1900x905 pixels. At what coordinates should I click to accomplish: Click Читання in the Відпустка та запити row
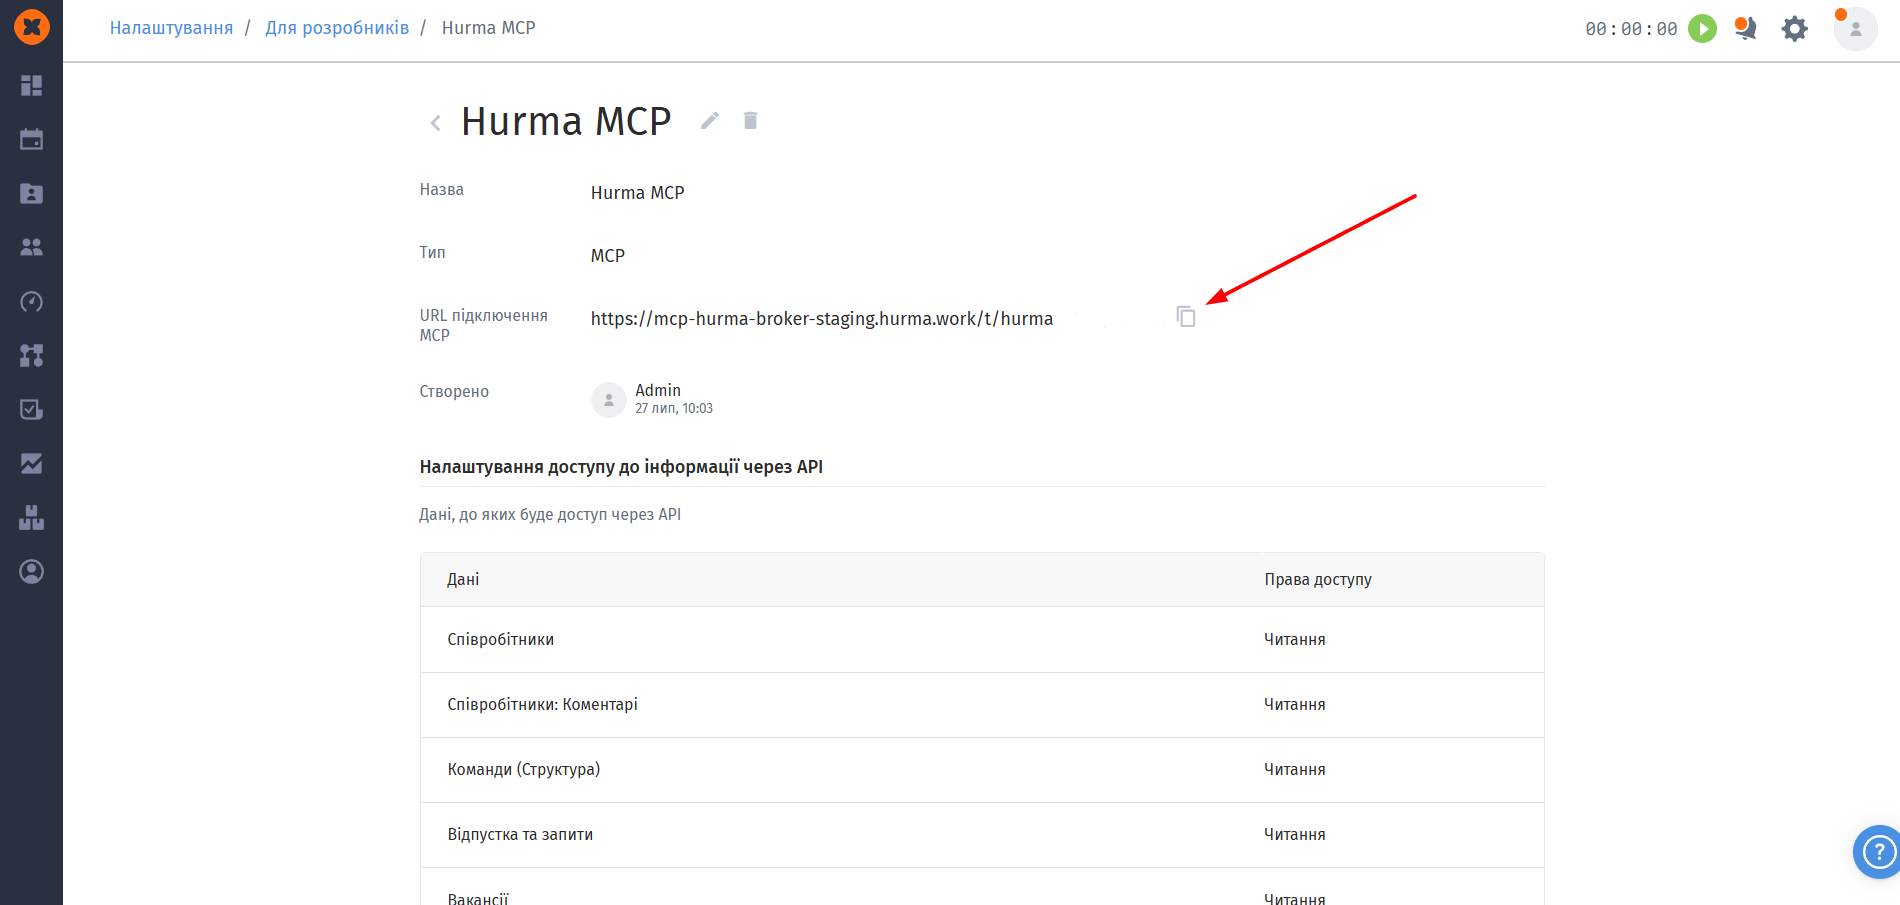point(1295,835)
